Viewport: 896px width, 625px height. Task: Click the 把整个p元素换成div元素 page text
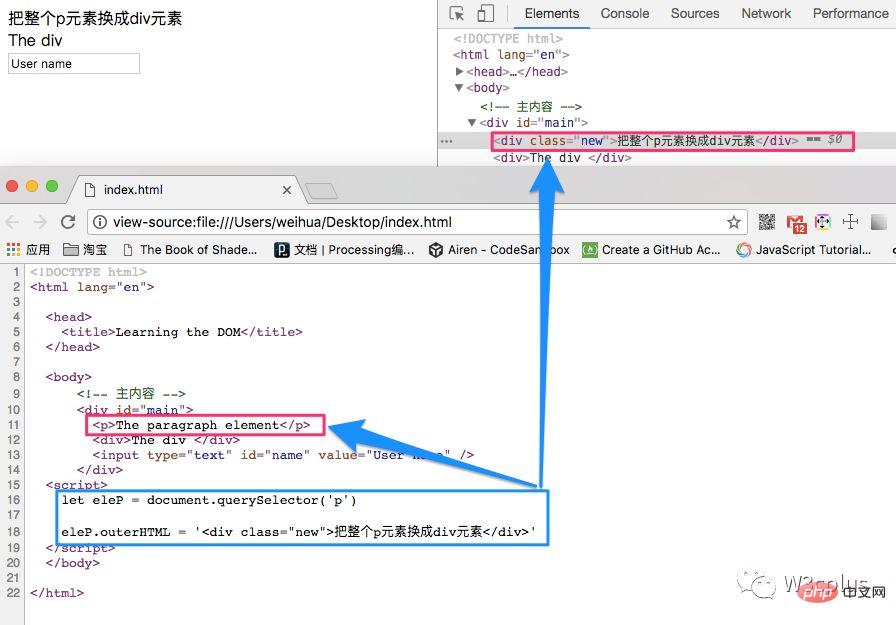coord(95,19)
